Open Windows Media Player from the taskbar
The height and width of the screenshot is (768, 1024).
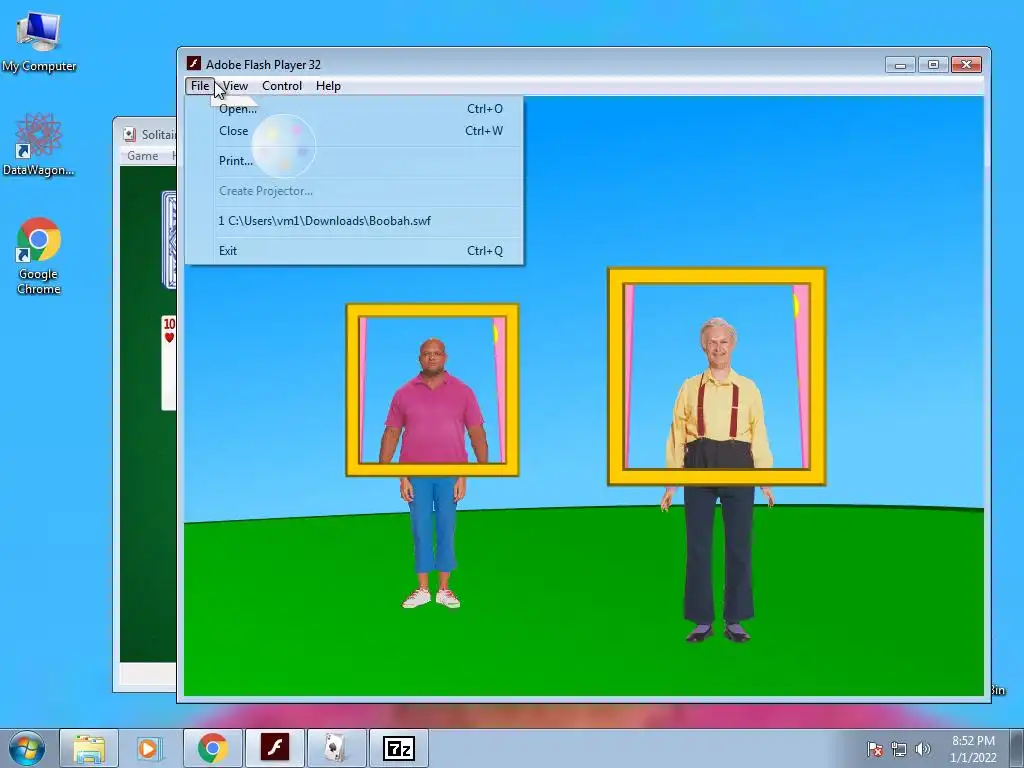(x=150, y=748)
